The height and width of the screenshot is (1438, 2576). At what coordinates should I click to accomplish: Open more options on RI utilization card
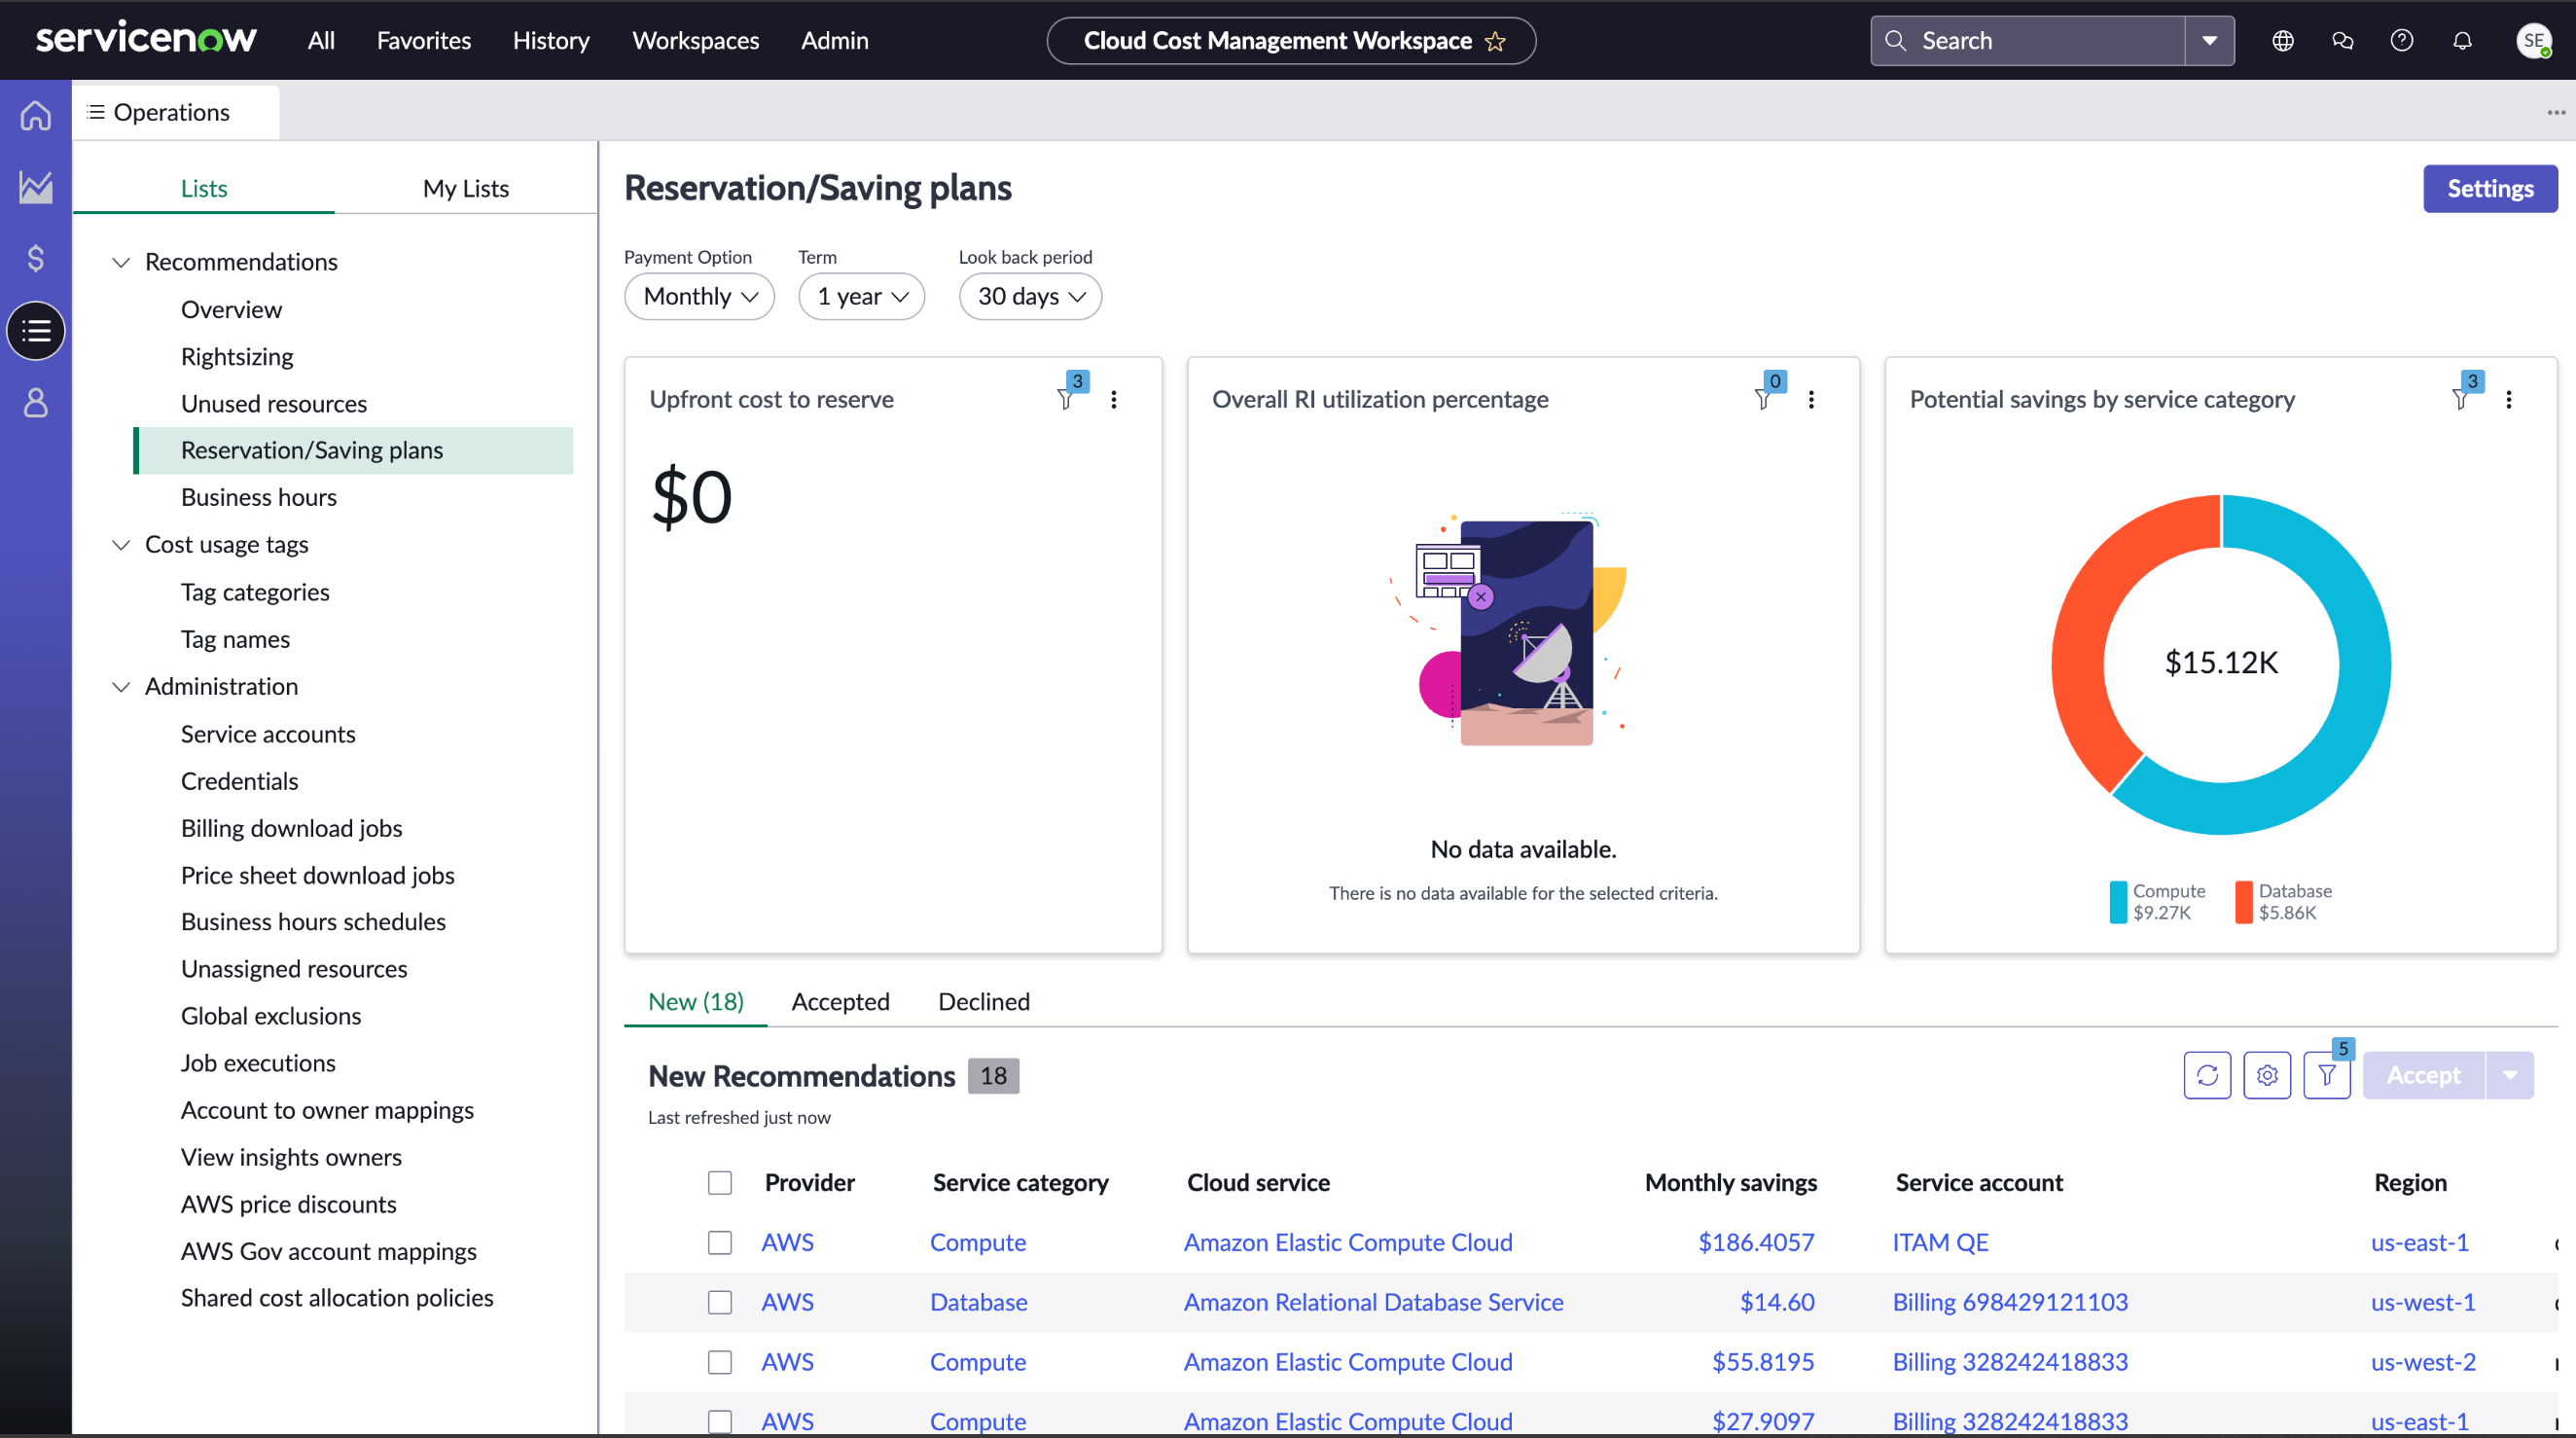pyautogui.click(x=1811, y=399)
